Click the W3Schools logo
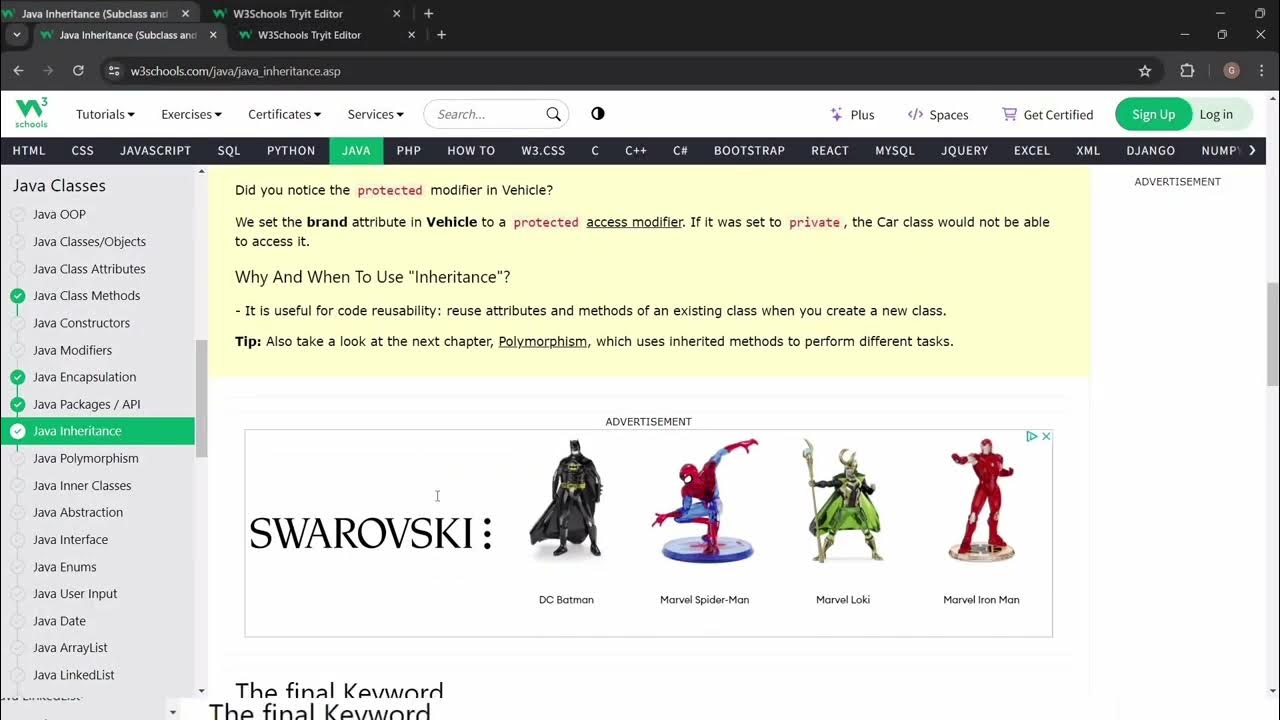 point(31,113)
